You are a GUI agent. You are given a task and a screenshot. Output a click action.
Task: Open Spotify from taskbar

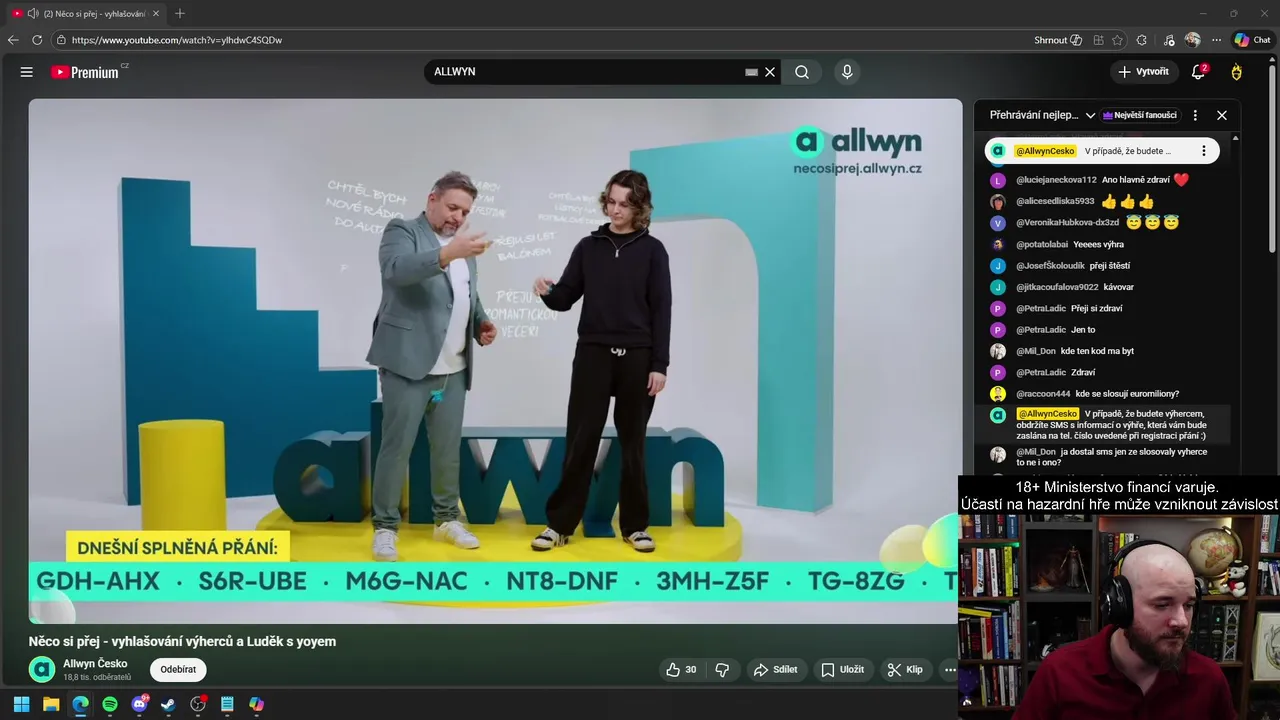tap(110, 704)
